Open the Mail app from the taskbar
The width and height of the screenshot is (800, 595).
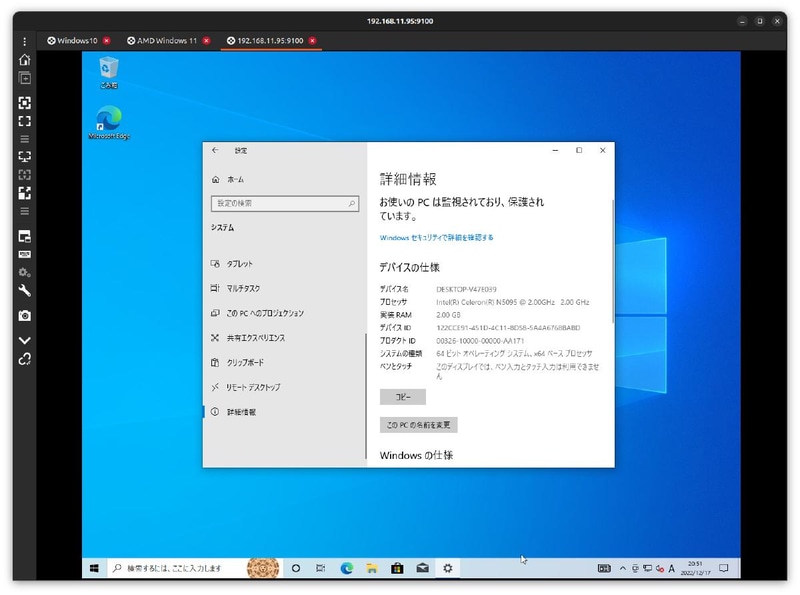[x=421, y=565]
